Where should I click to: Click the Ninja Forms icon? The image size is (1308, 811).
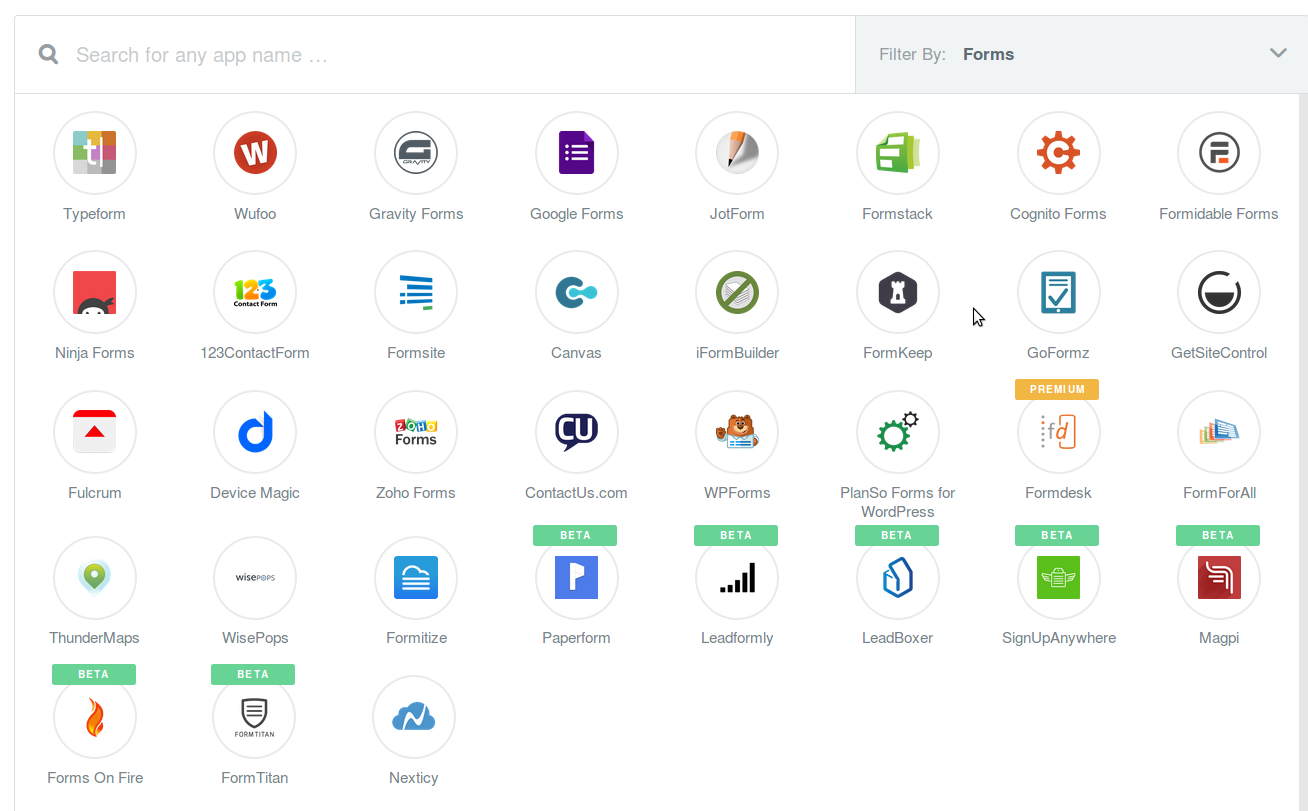coord(95,292)
